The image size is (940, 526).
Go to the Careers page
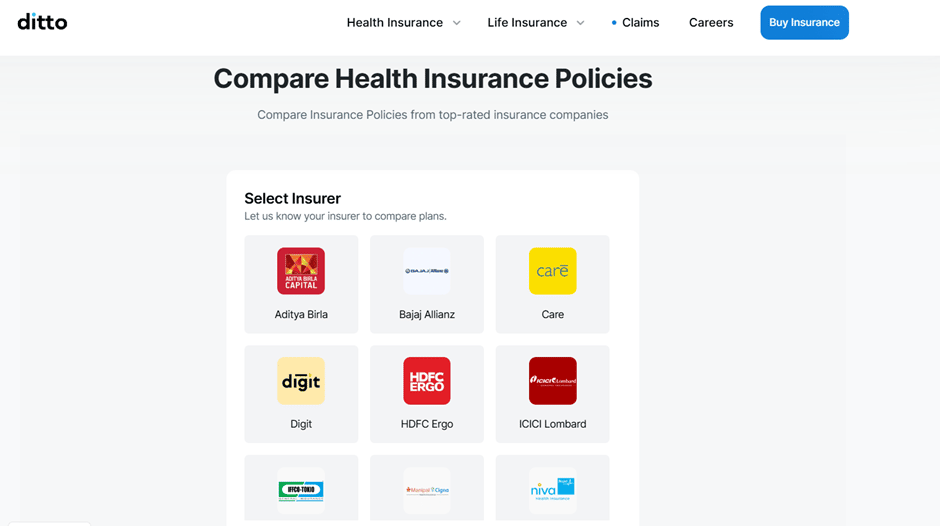[x=711, y=23]
